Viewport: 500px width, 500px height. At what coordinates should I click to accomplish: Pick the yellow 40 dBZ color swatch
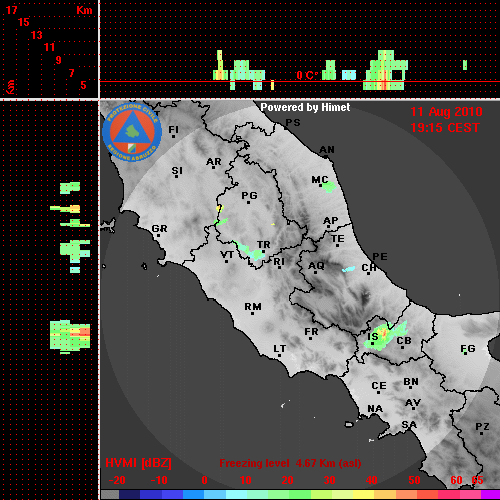(x=363, y=494)
